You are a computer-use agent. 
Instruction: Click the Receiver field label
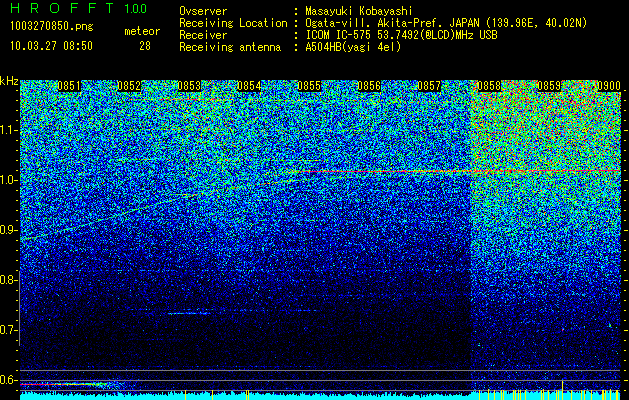[x=203, y=35]
